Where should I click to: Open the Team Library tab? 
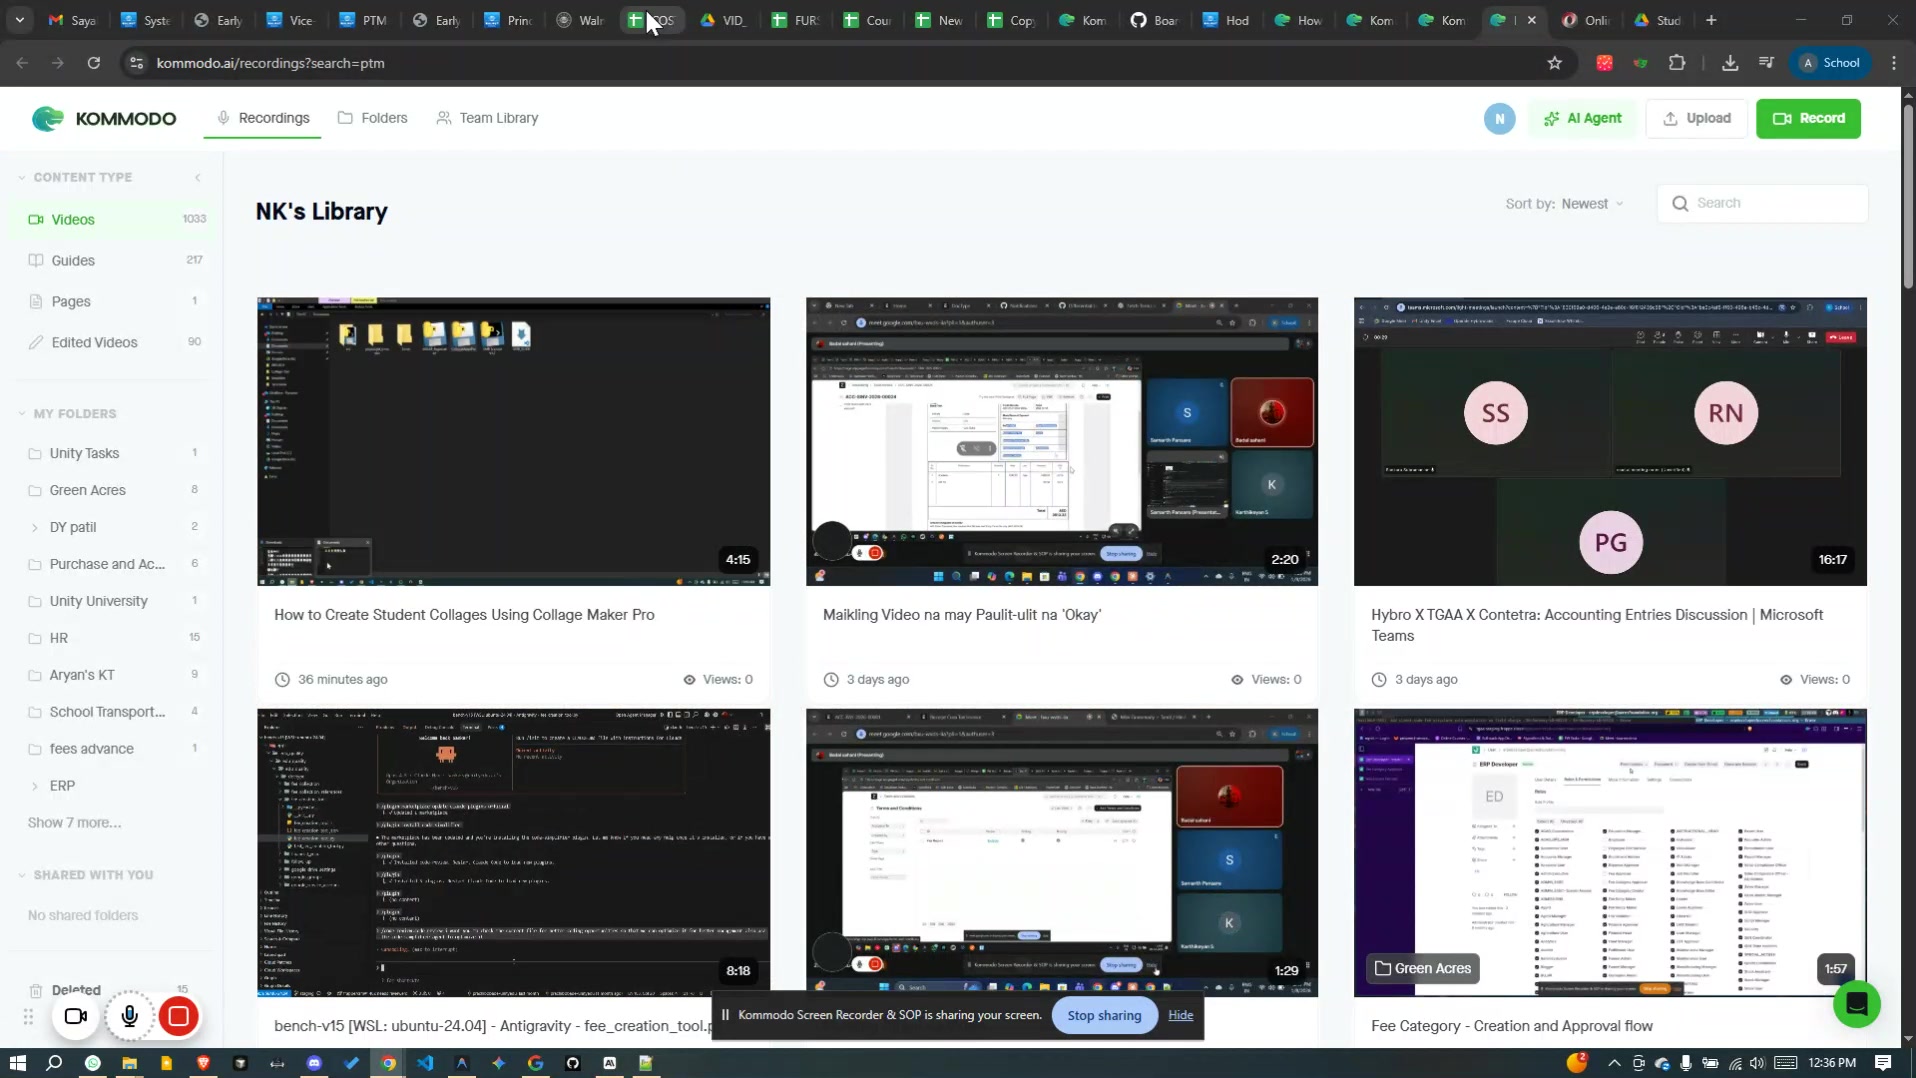pos(487,118)
